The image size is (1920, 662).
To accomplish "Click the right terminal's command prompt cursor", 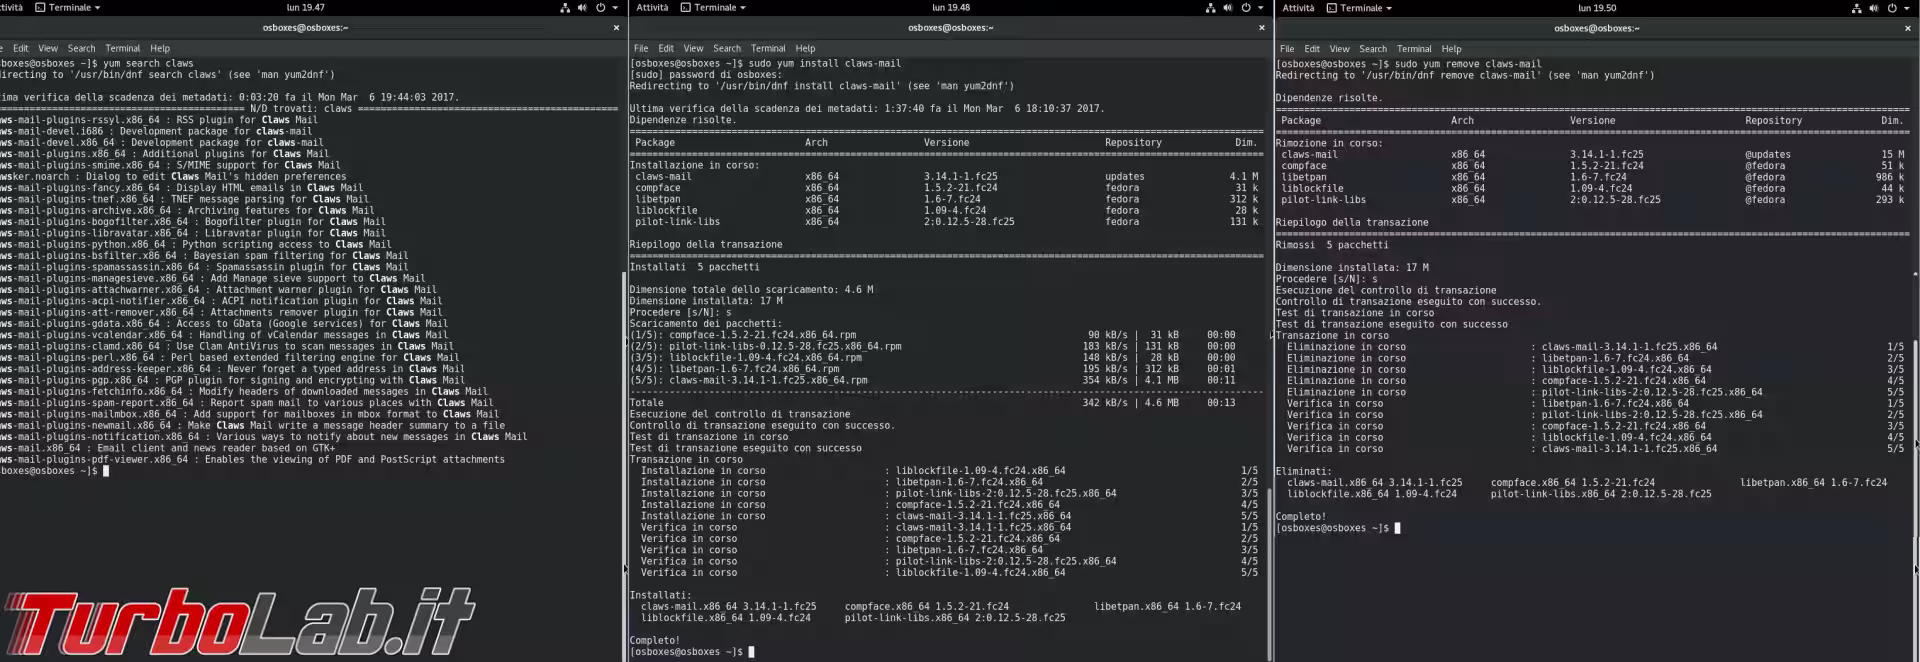I will pyautogui.click(x=1397, y=528).
